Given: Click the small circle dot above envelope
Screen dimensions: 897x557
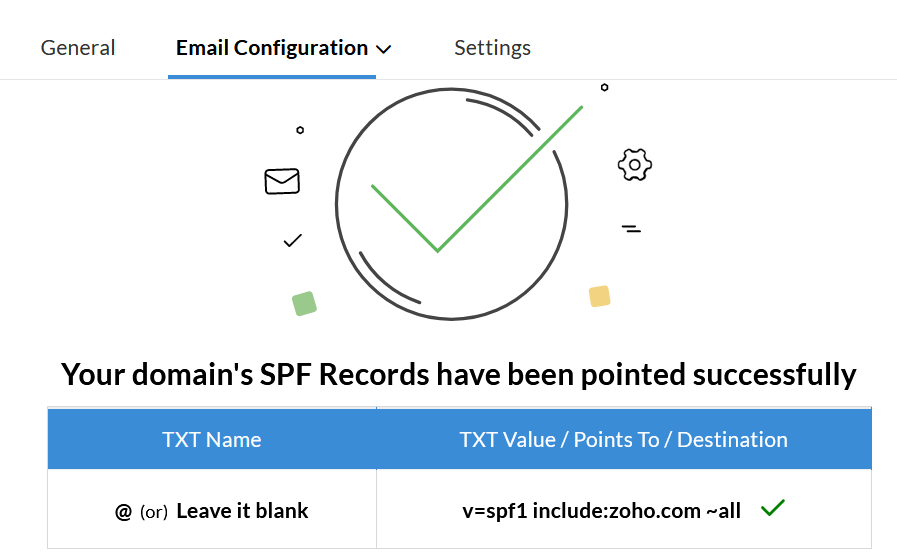Looking at the screenshot, I should [300, 130].
